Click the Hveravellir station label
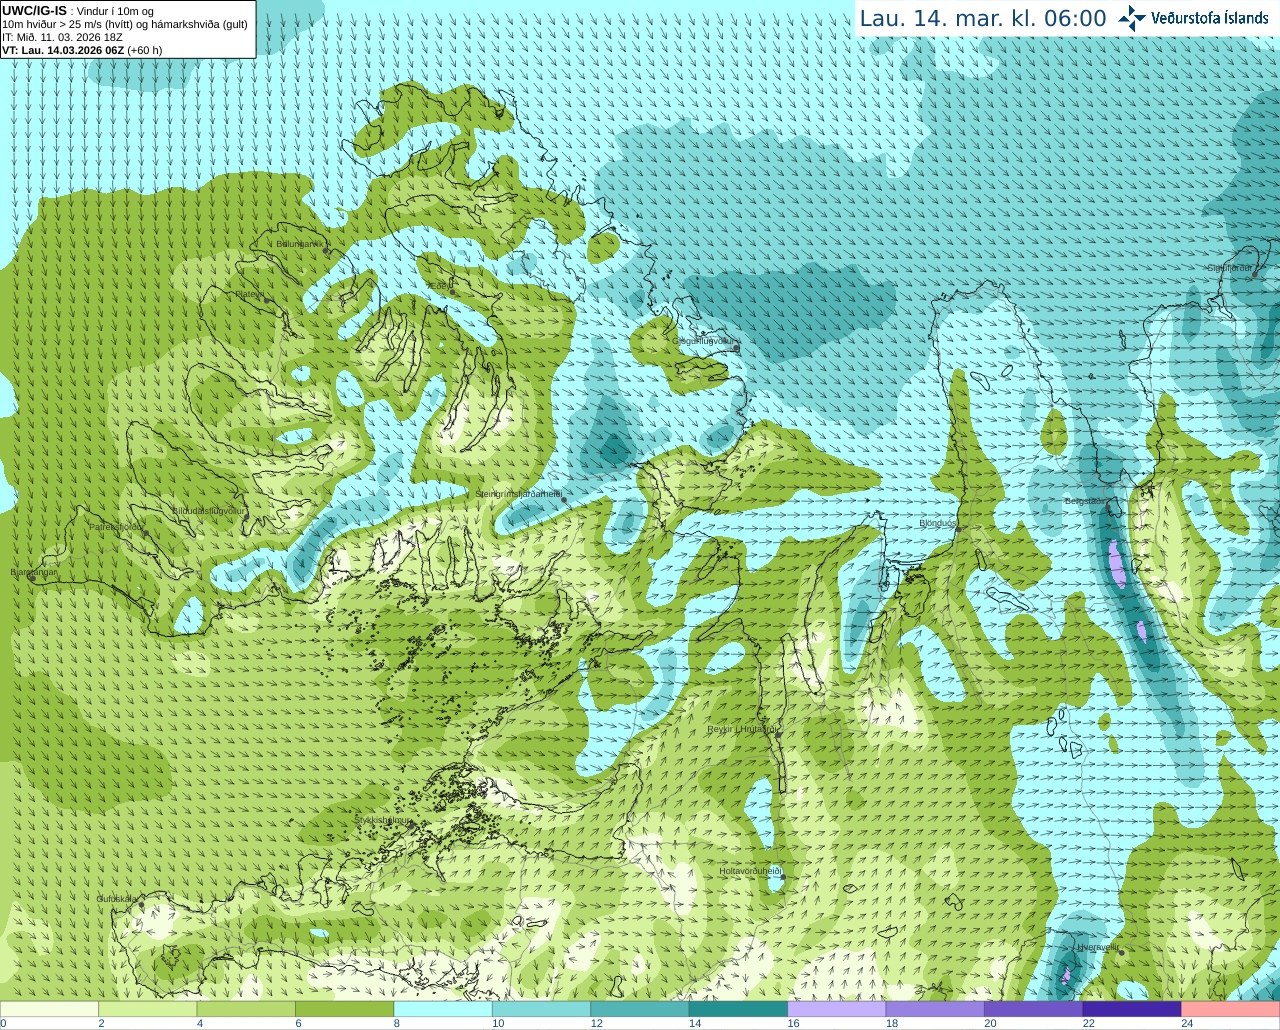Screen dimensions: 1280x1030 point(1097,947)
